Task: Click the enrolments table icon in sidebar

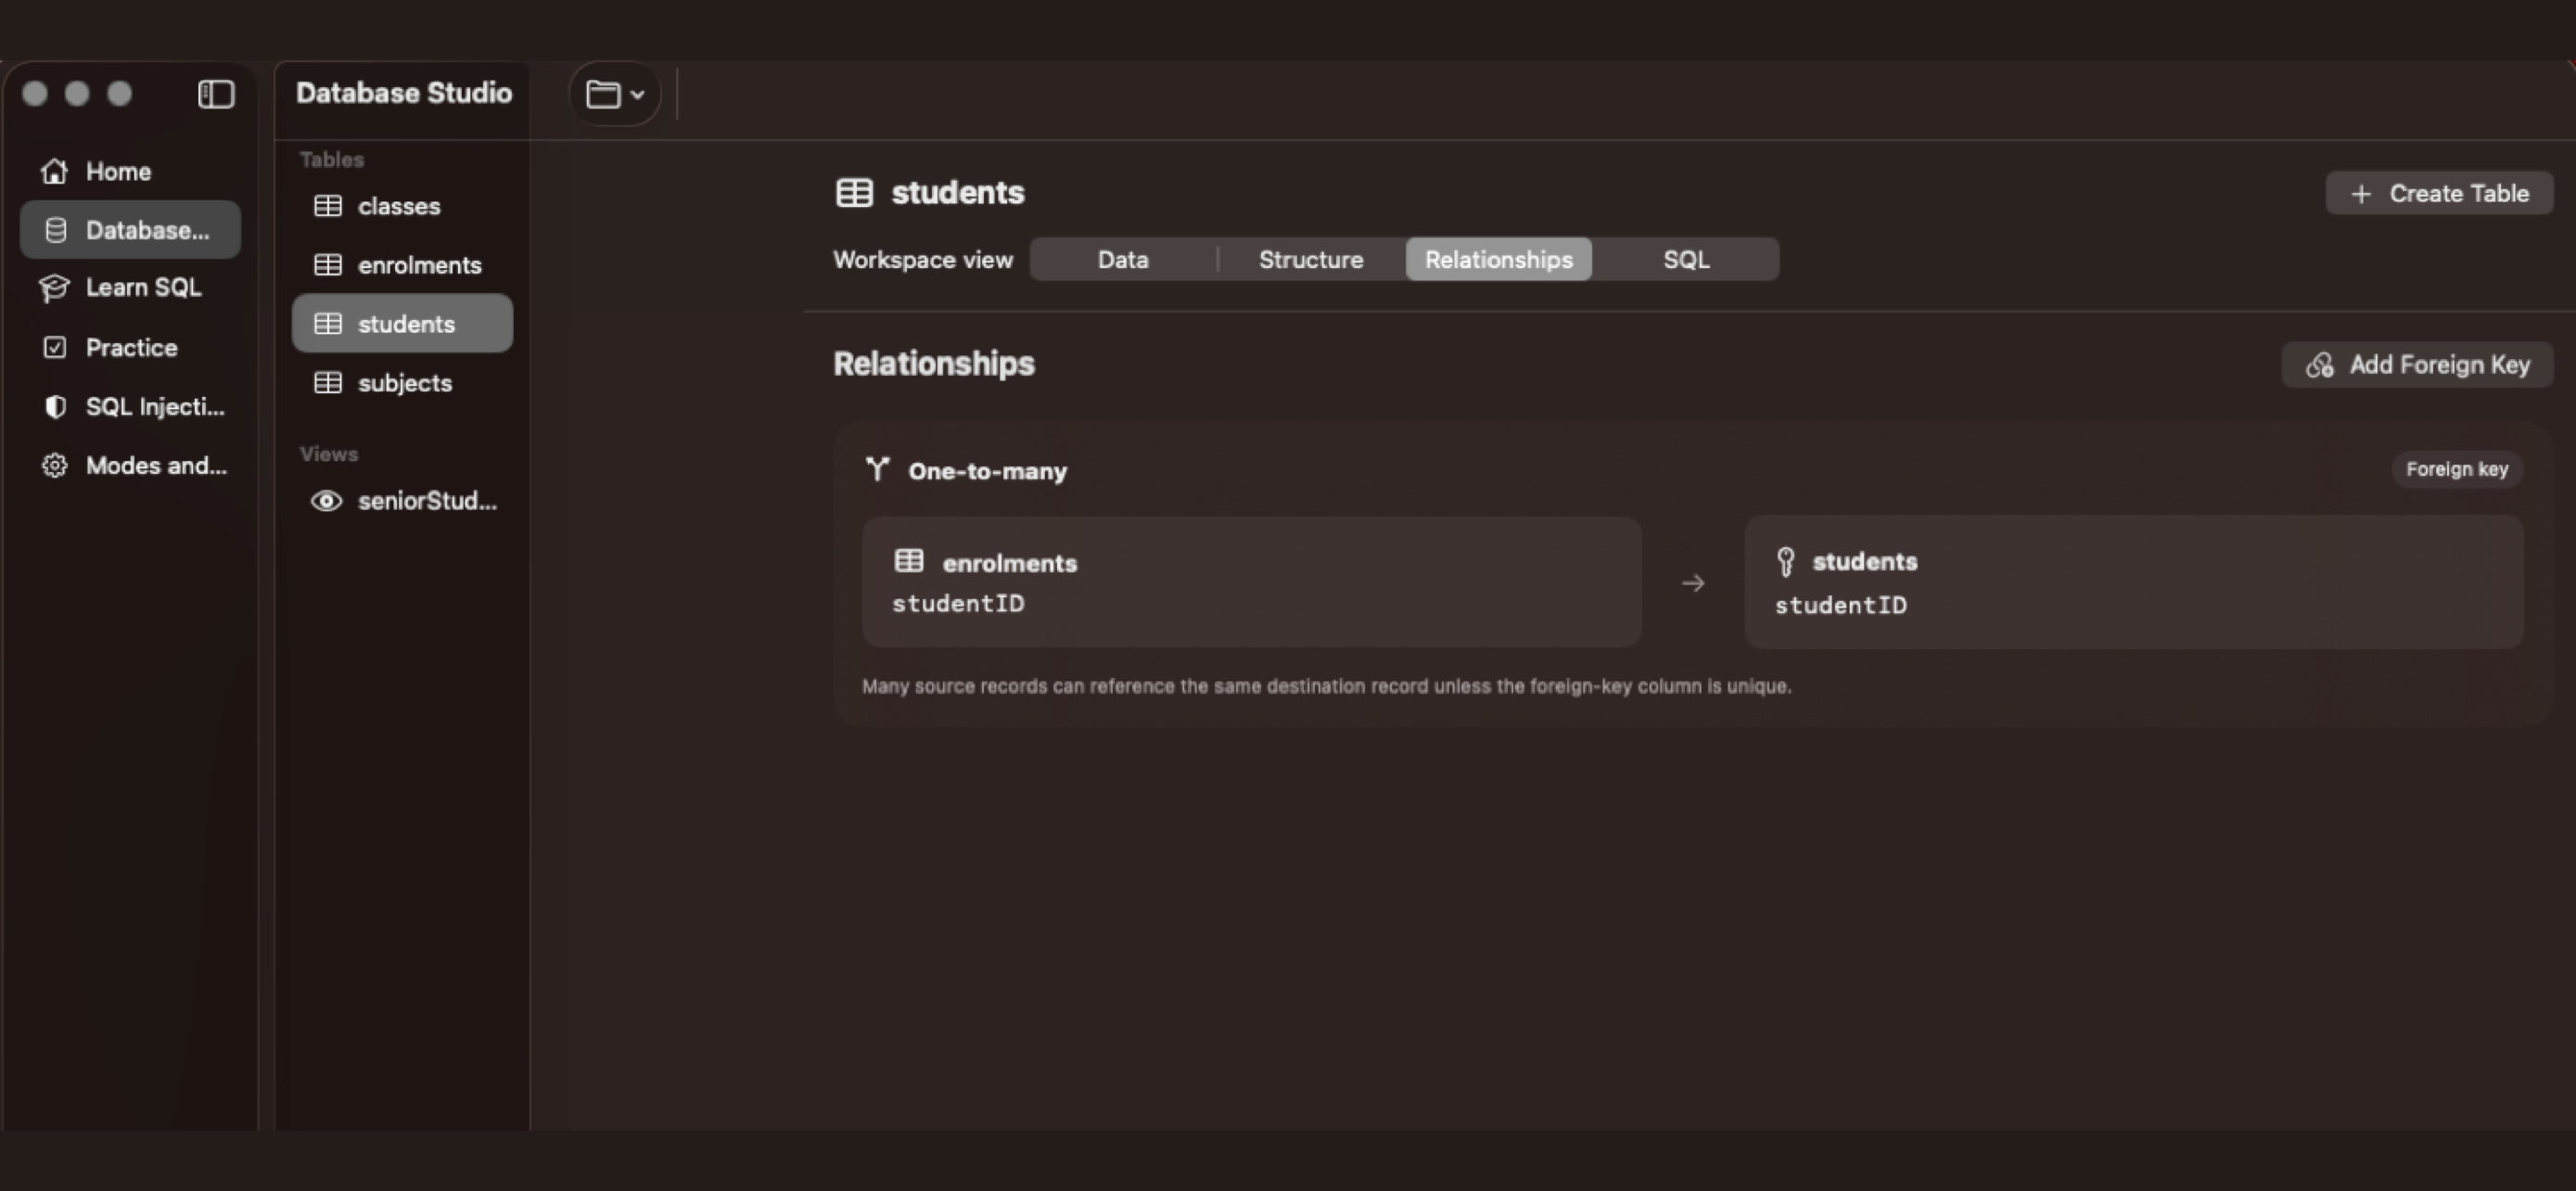Action: point(328,265)
